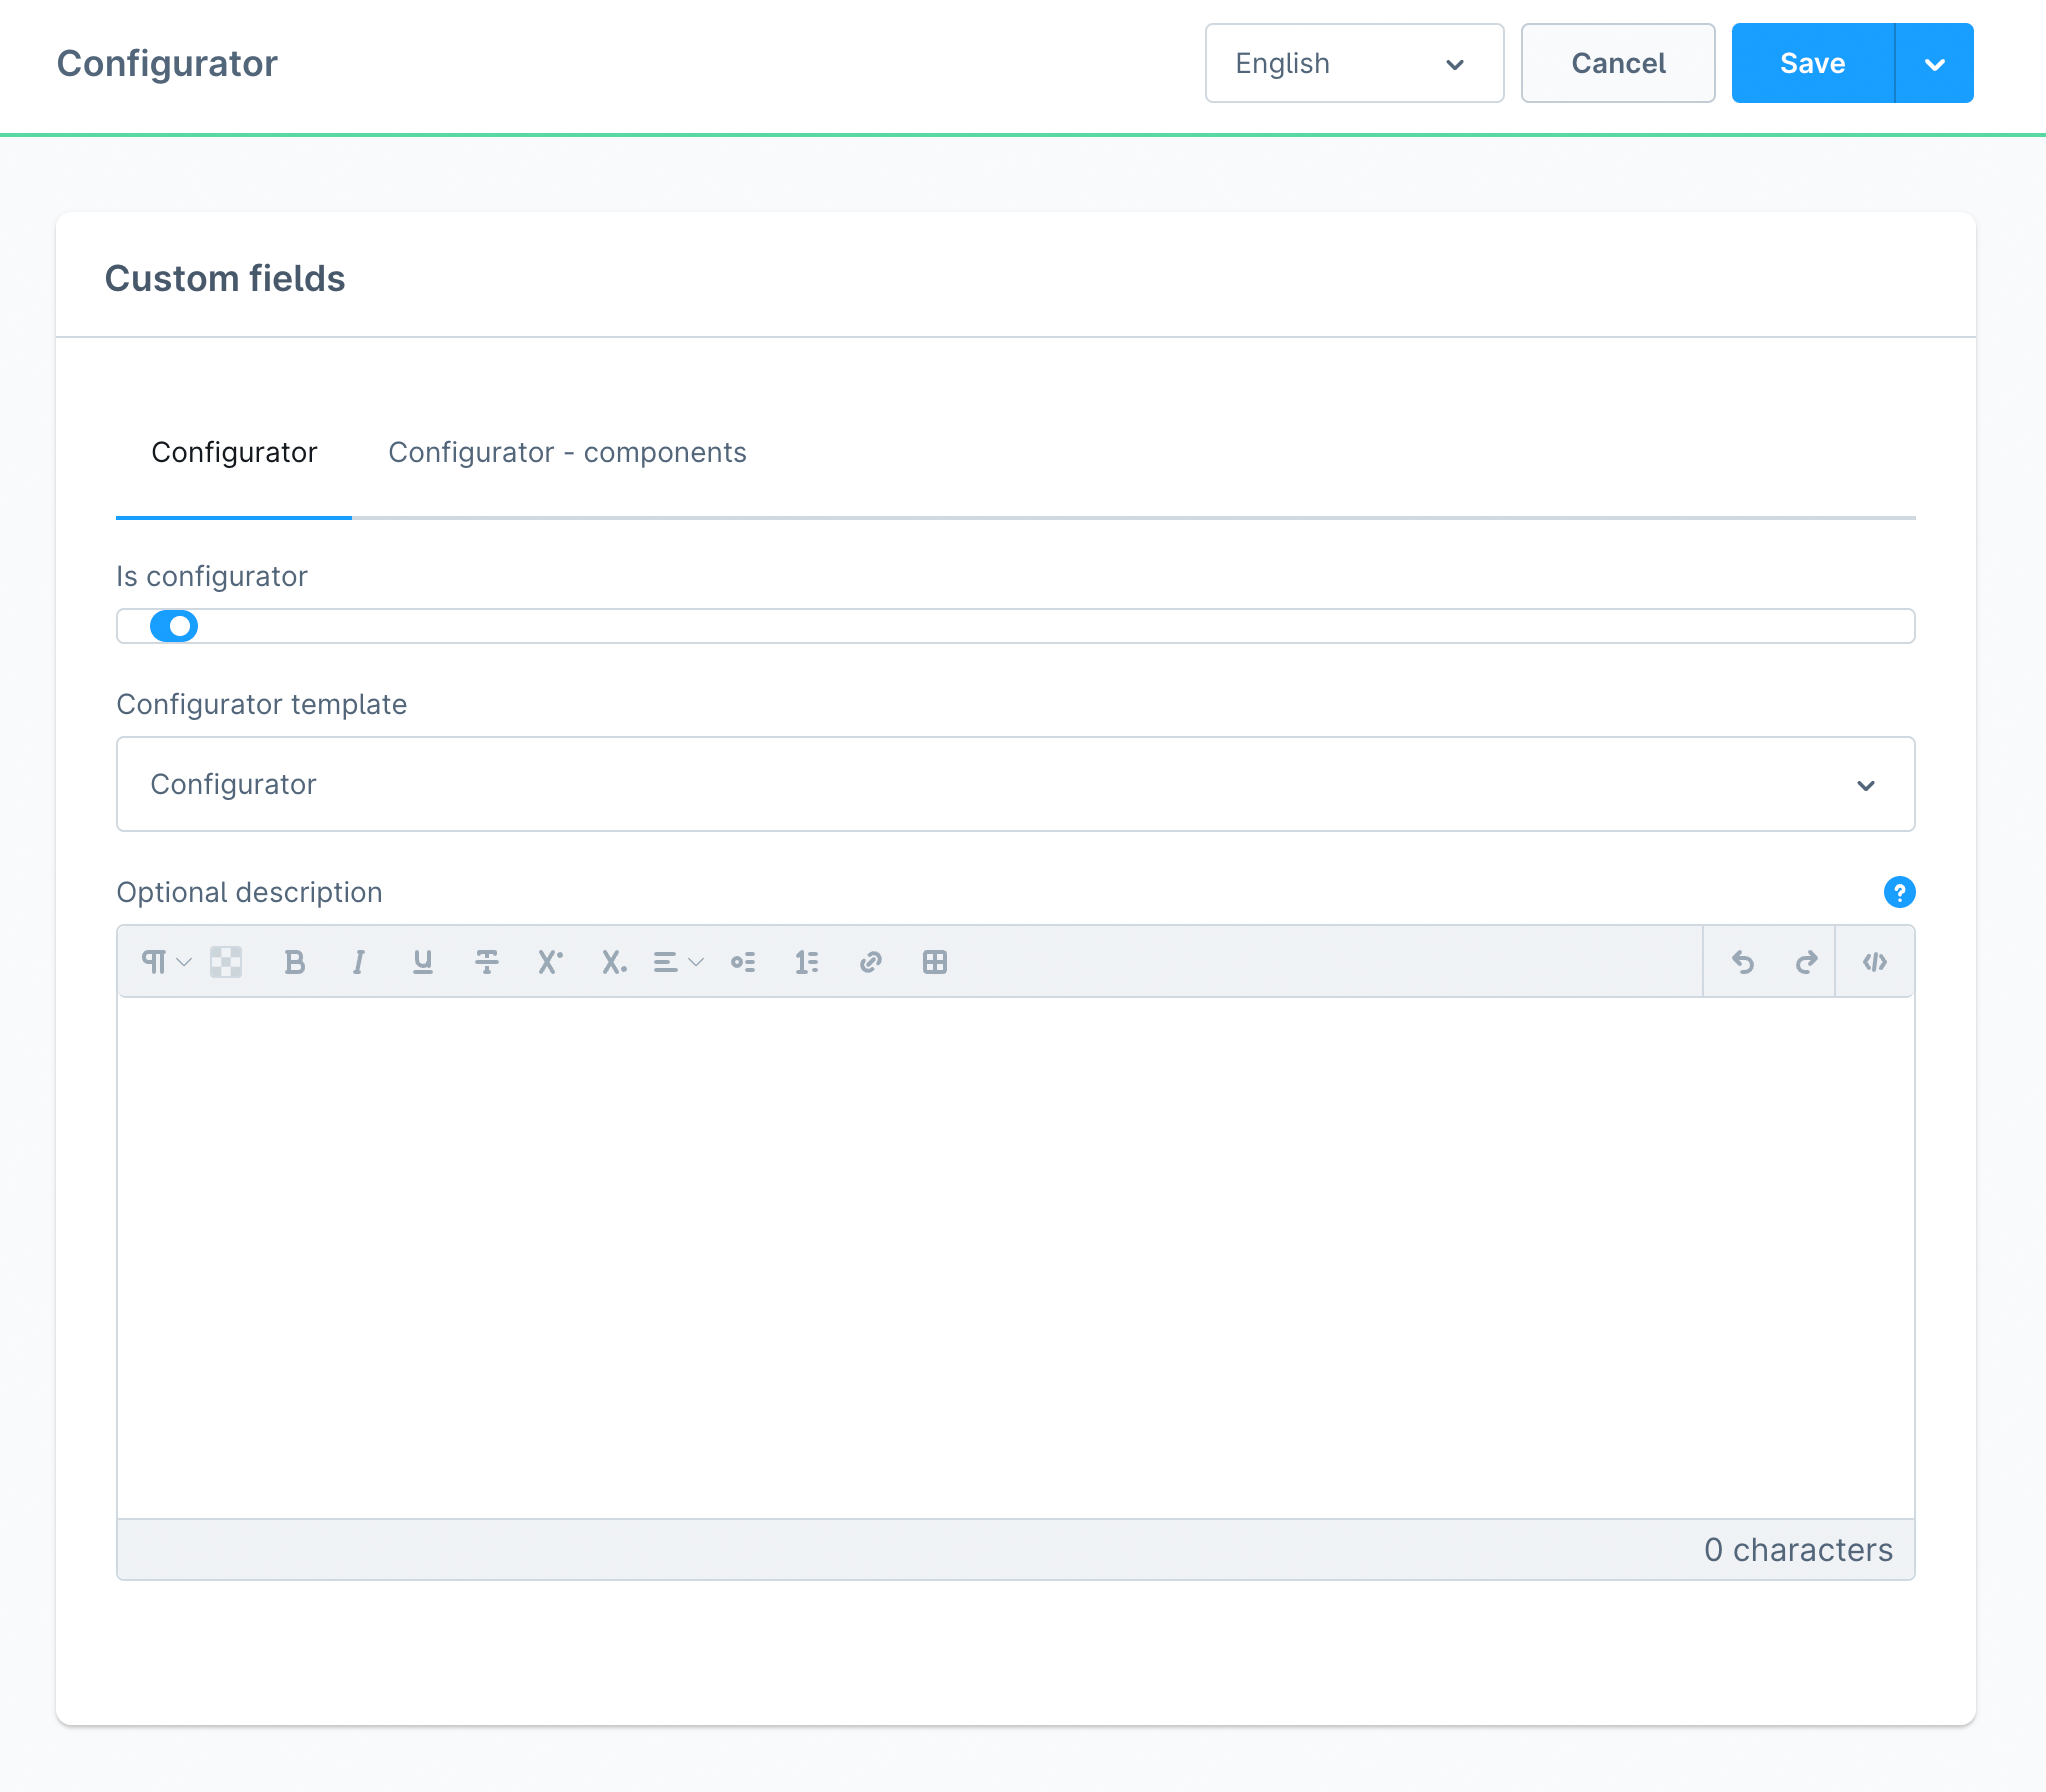Click the Optional description help icon
Viewport: 2046px width, 1792px height.
(x=1900, y=891)
